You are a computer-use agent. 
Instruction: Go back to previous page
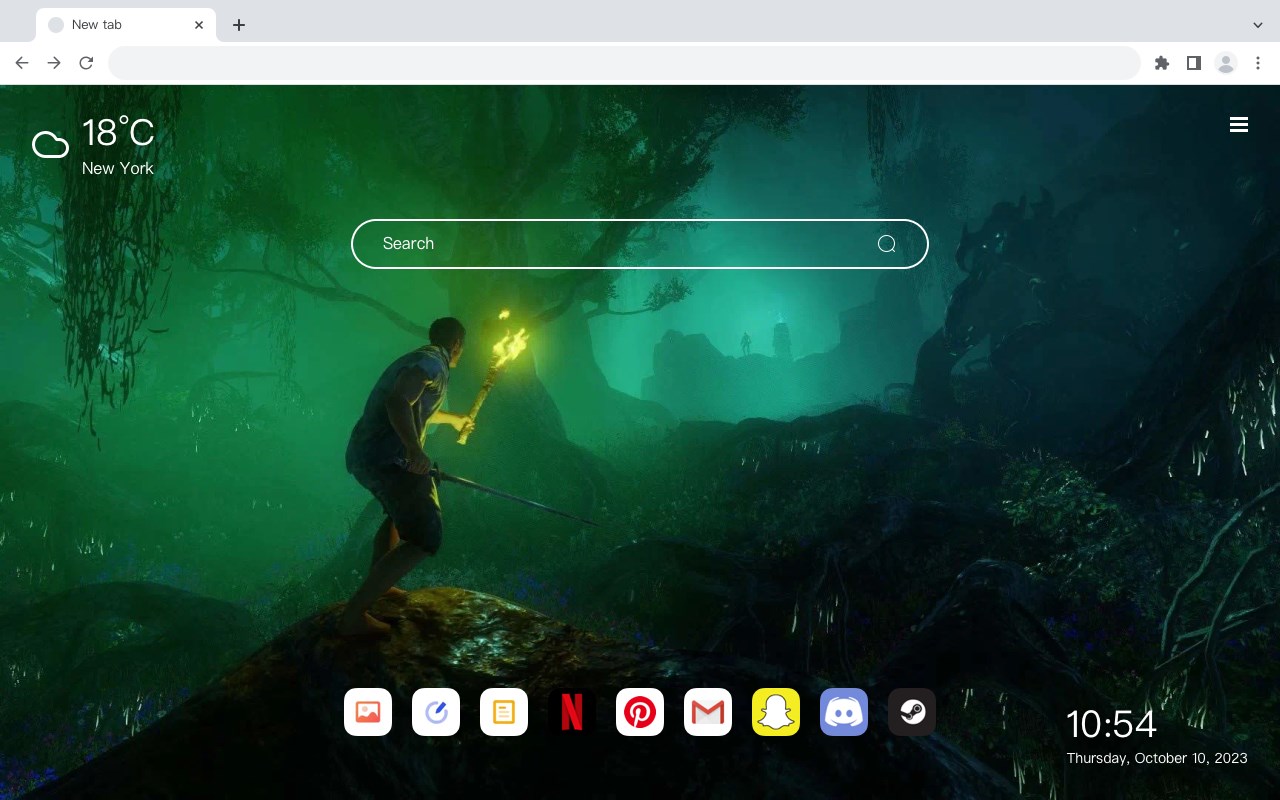tap(22, 63)
